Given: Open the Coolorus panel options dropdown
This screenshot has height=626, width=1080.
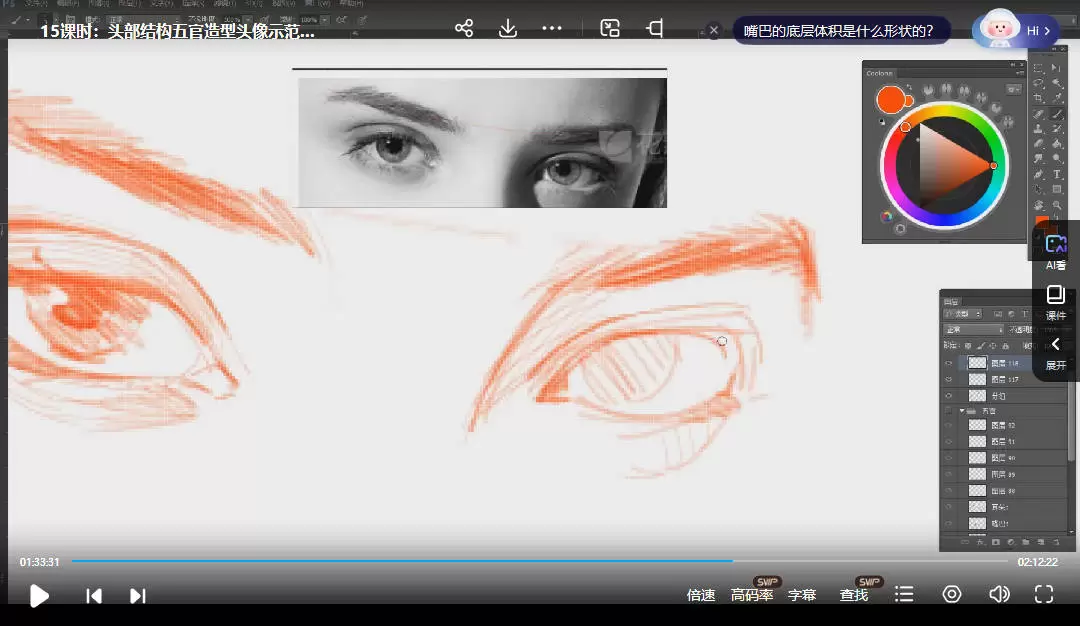Looking at the screenshot, I should tap(1019, 73).
